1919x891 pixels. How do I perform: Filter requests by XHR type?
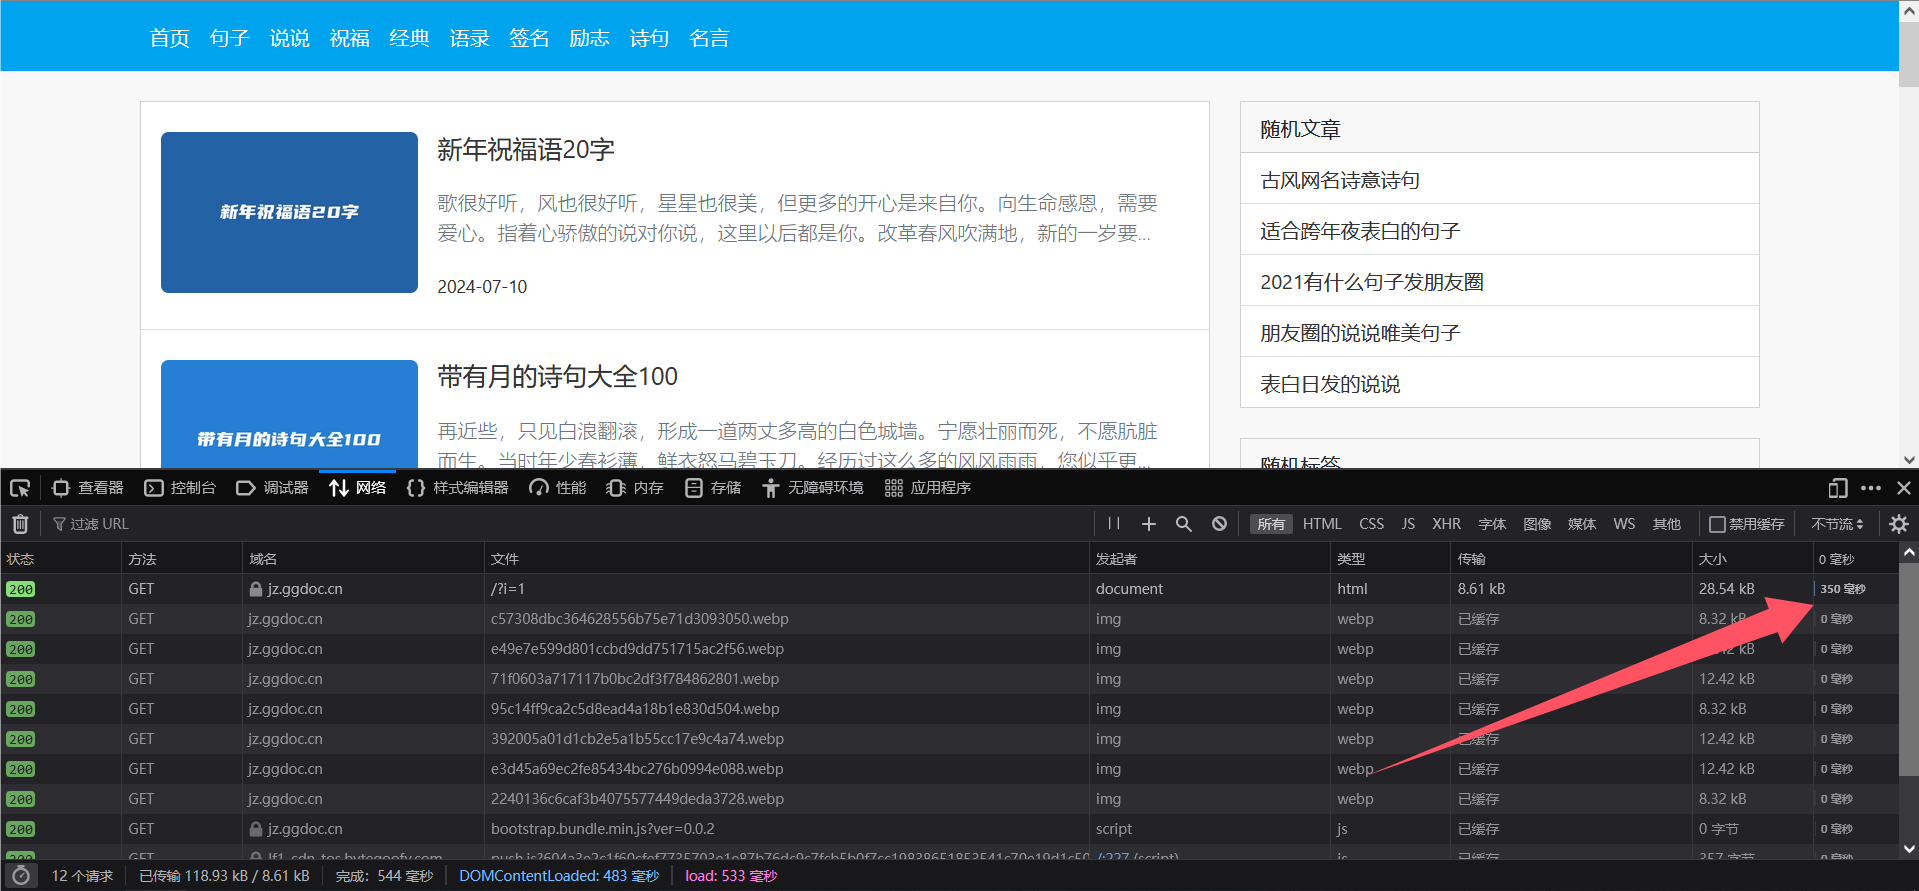click(1446, 524)
